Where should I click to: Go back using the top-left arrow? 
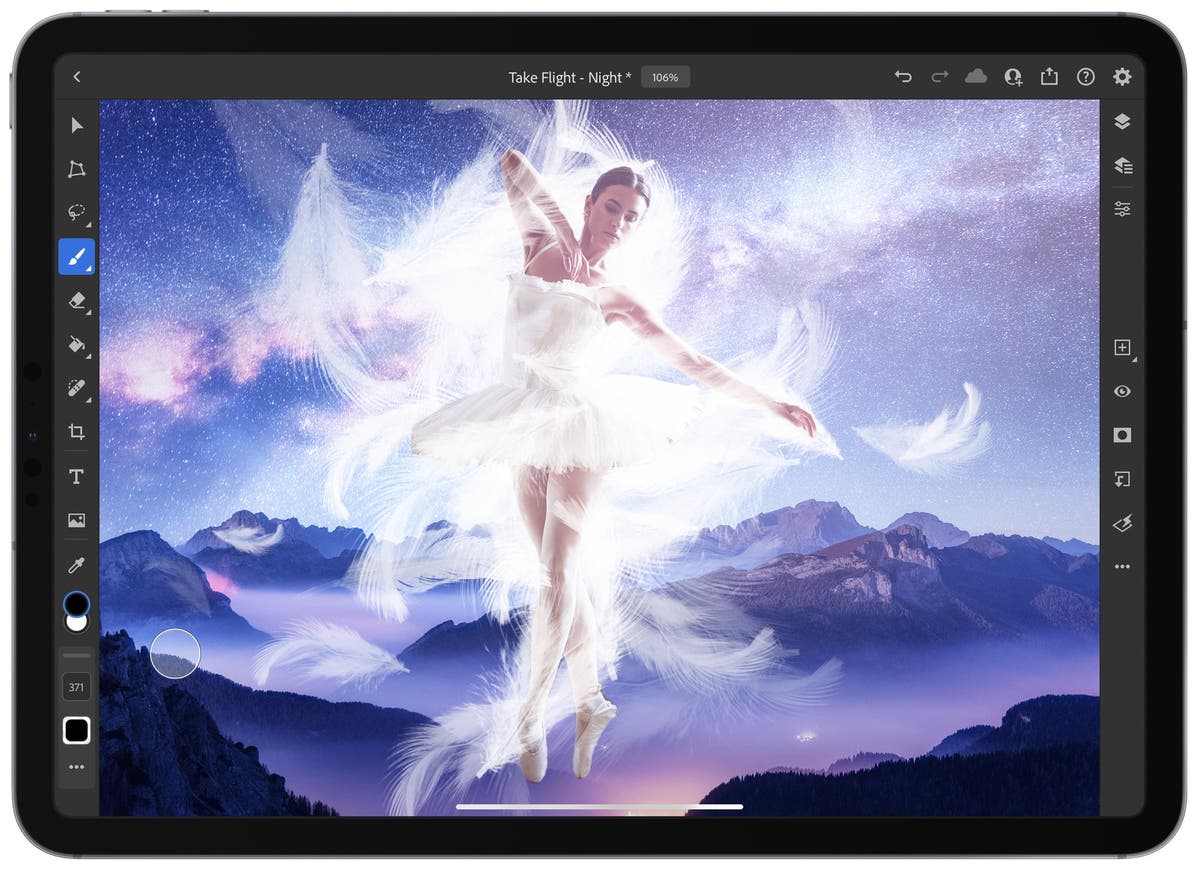[77, 77]
